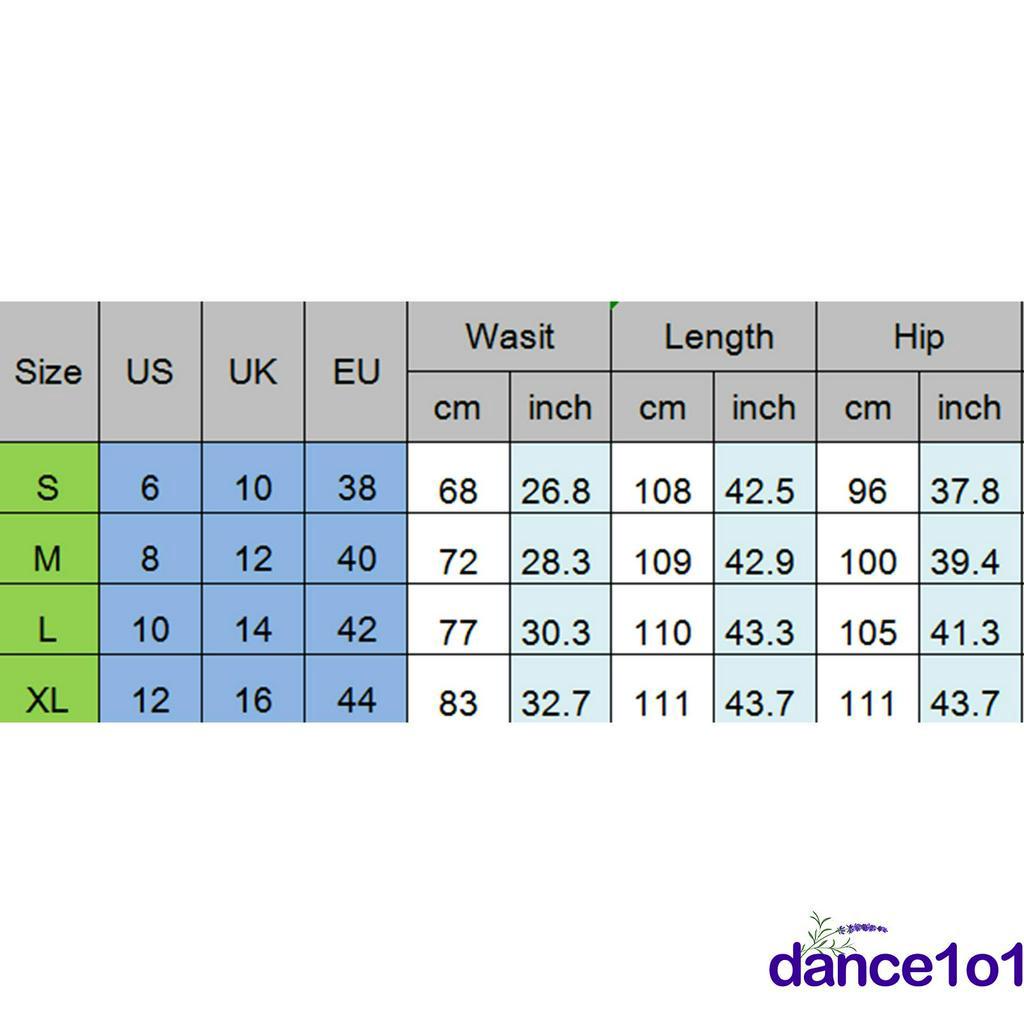Click the Size column header
Screen dimensions: 1024x1024
tap(48, 372)
